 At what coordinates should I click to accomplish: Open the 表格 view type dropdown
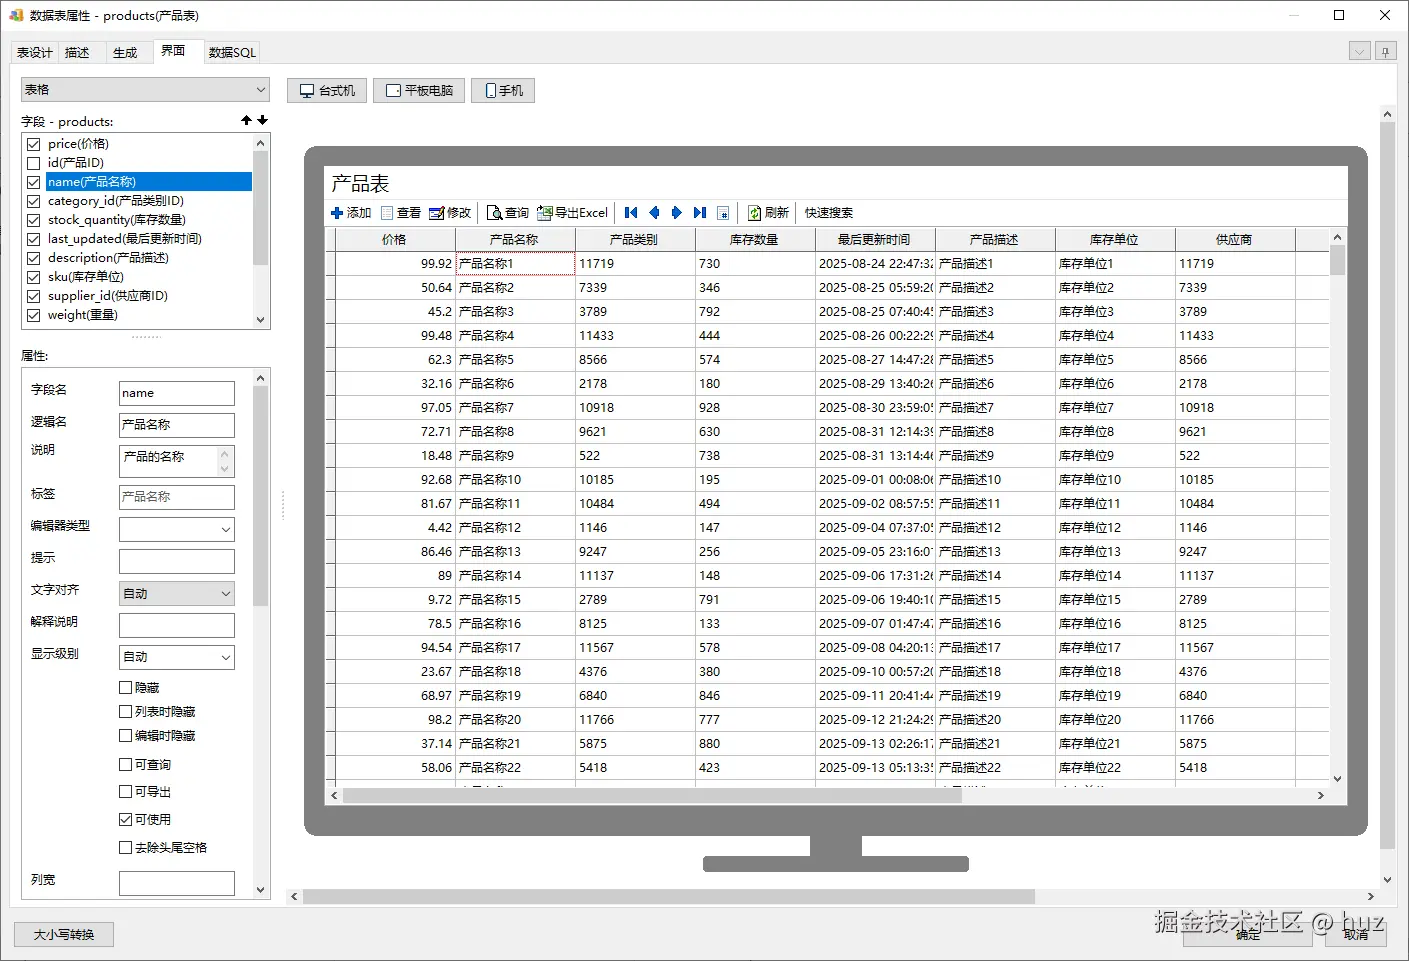(x=145, y=90)
